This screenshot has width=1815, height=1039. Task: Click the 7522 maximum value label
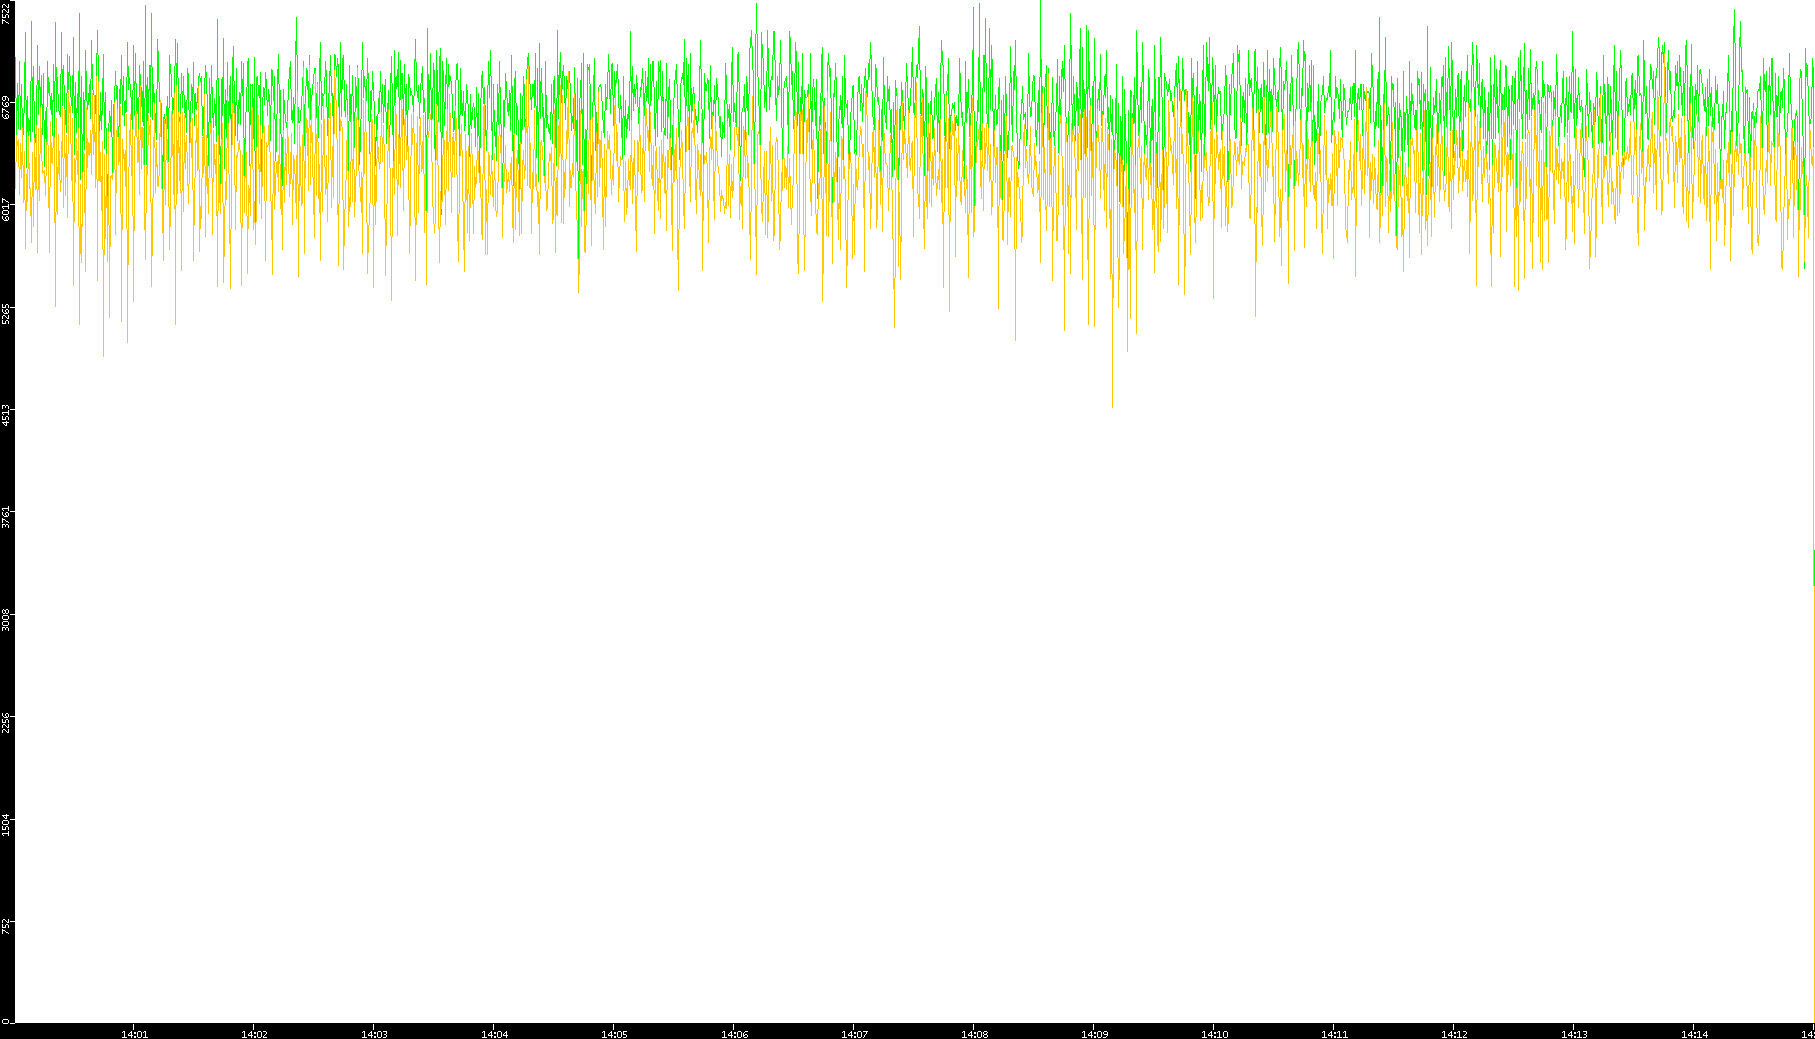[x=6, y=12]
